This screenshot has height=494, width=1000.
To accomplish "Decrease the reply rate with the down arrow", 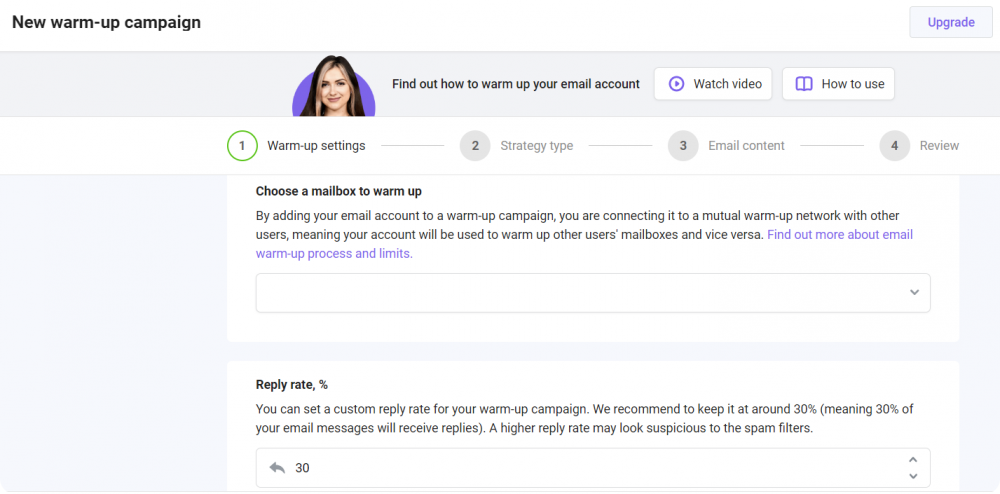I will tap(913, 476).
